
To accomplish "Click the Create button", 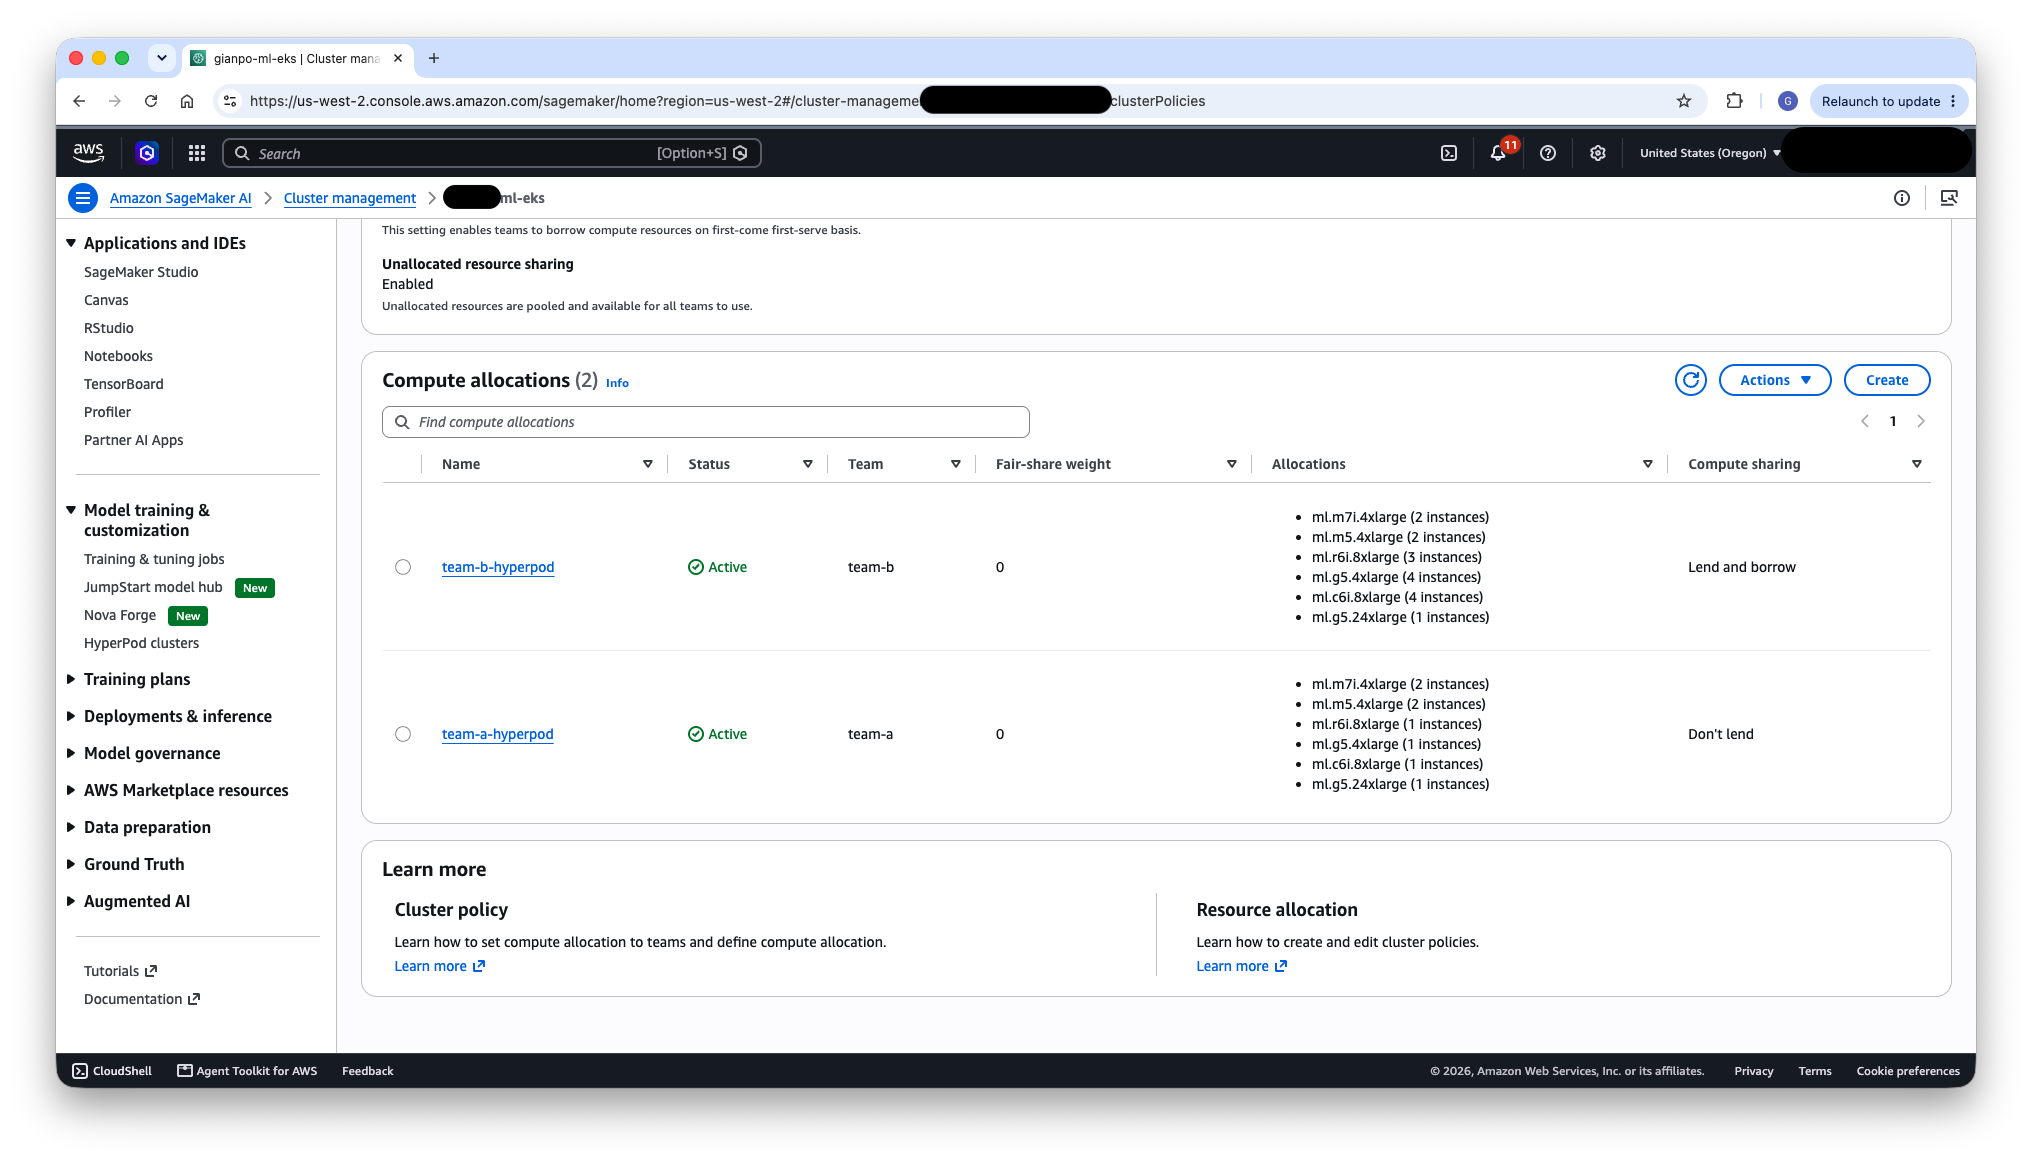I will 1887,380.
